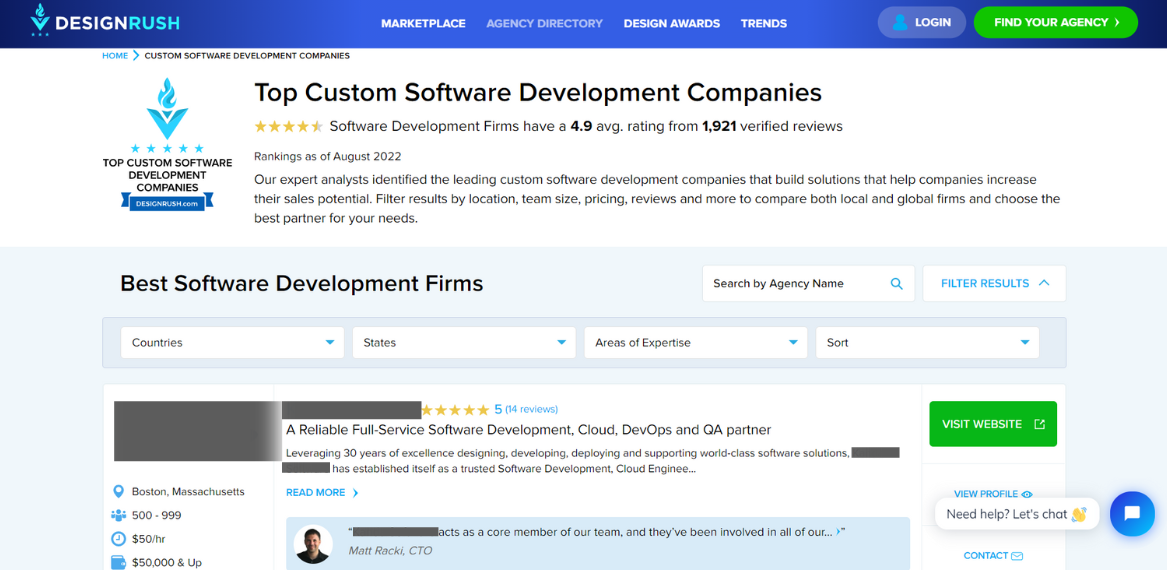Open the Design Awards menu item
The image size is (1170, 570).
click(671, 23)
